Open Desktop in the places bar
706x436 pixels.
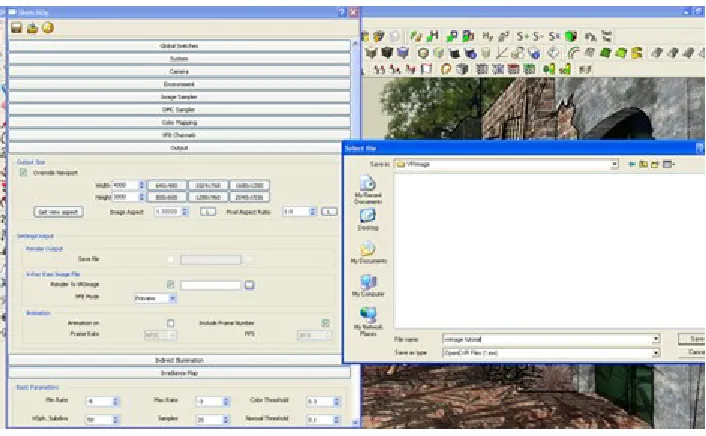click(x=368, y=220)
